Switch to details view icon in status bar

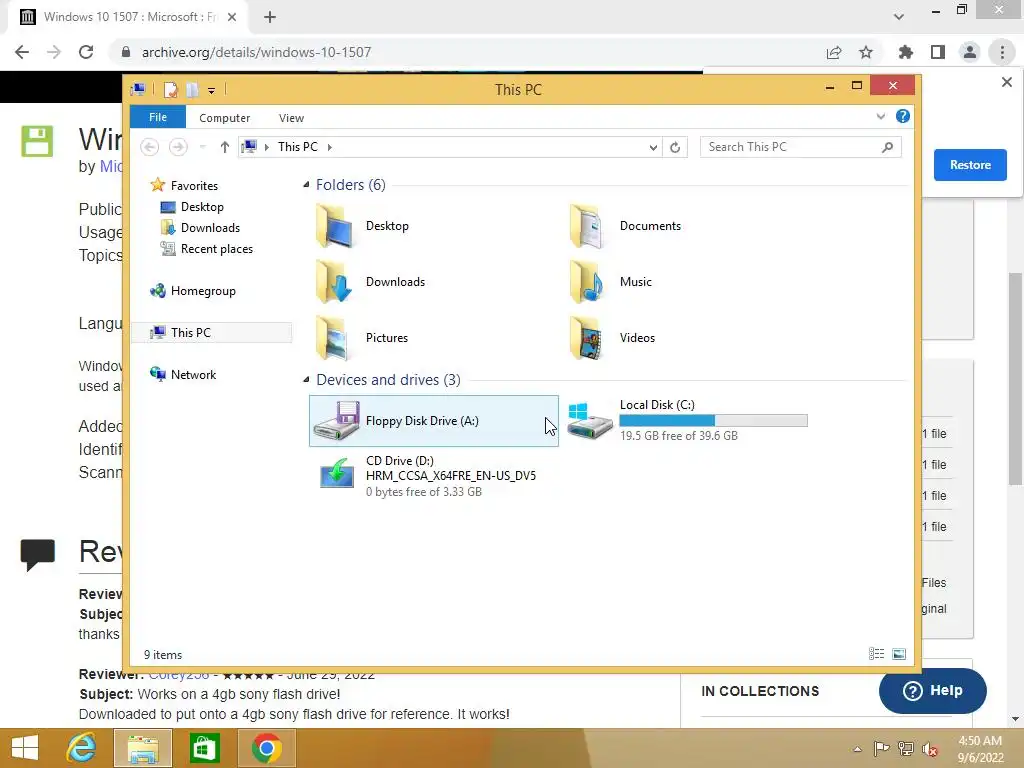(x=876, y=654)
